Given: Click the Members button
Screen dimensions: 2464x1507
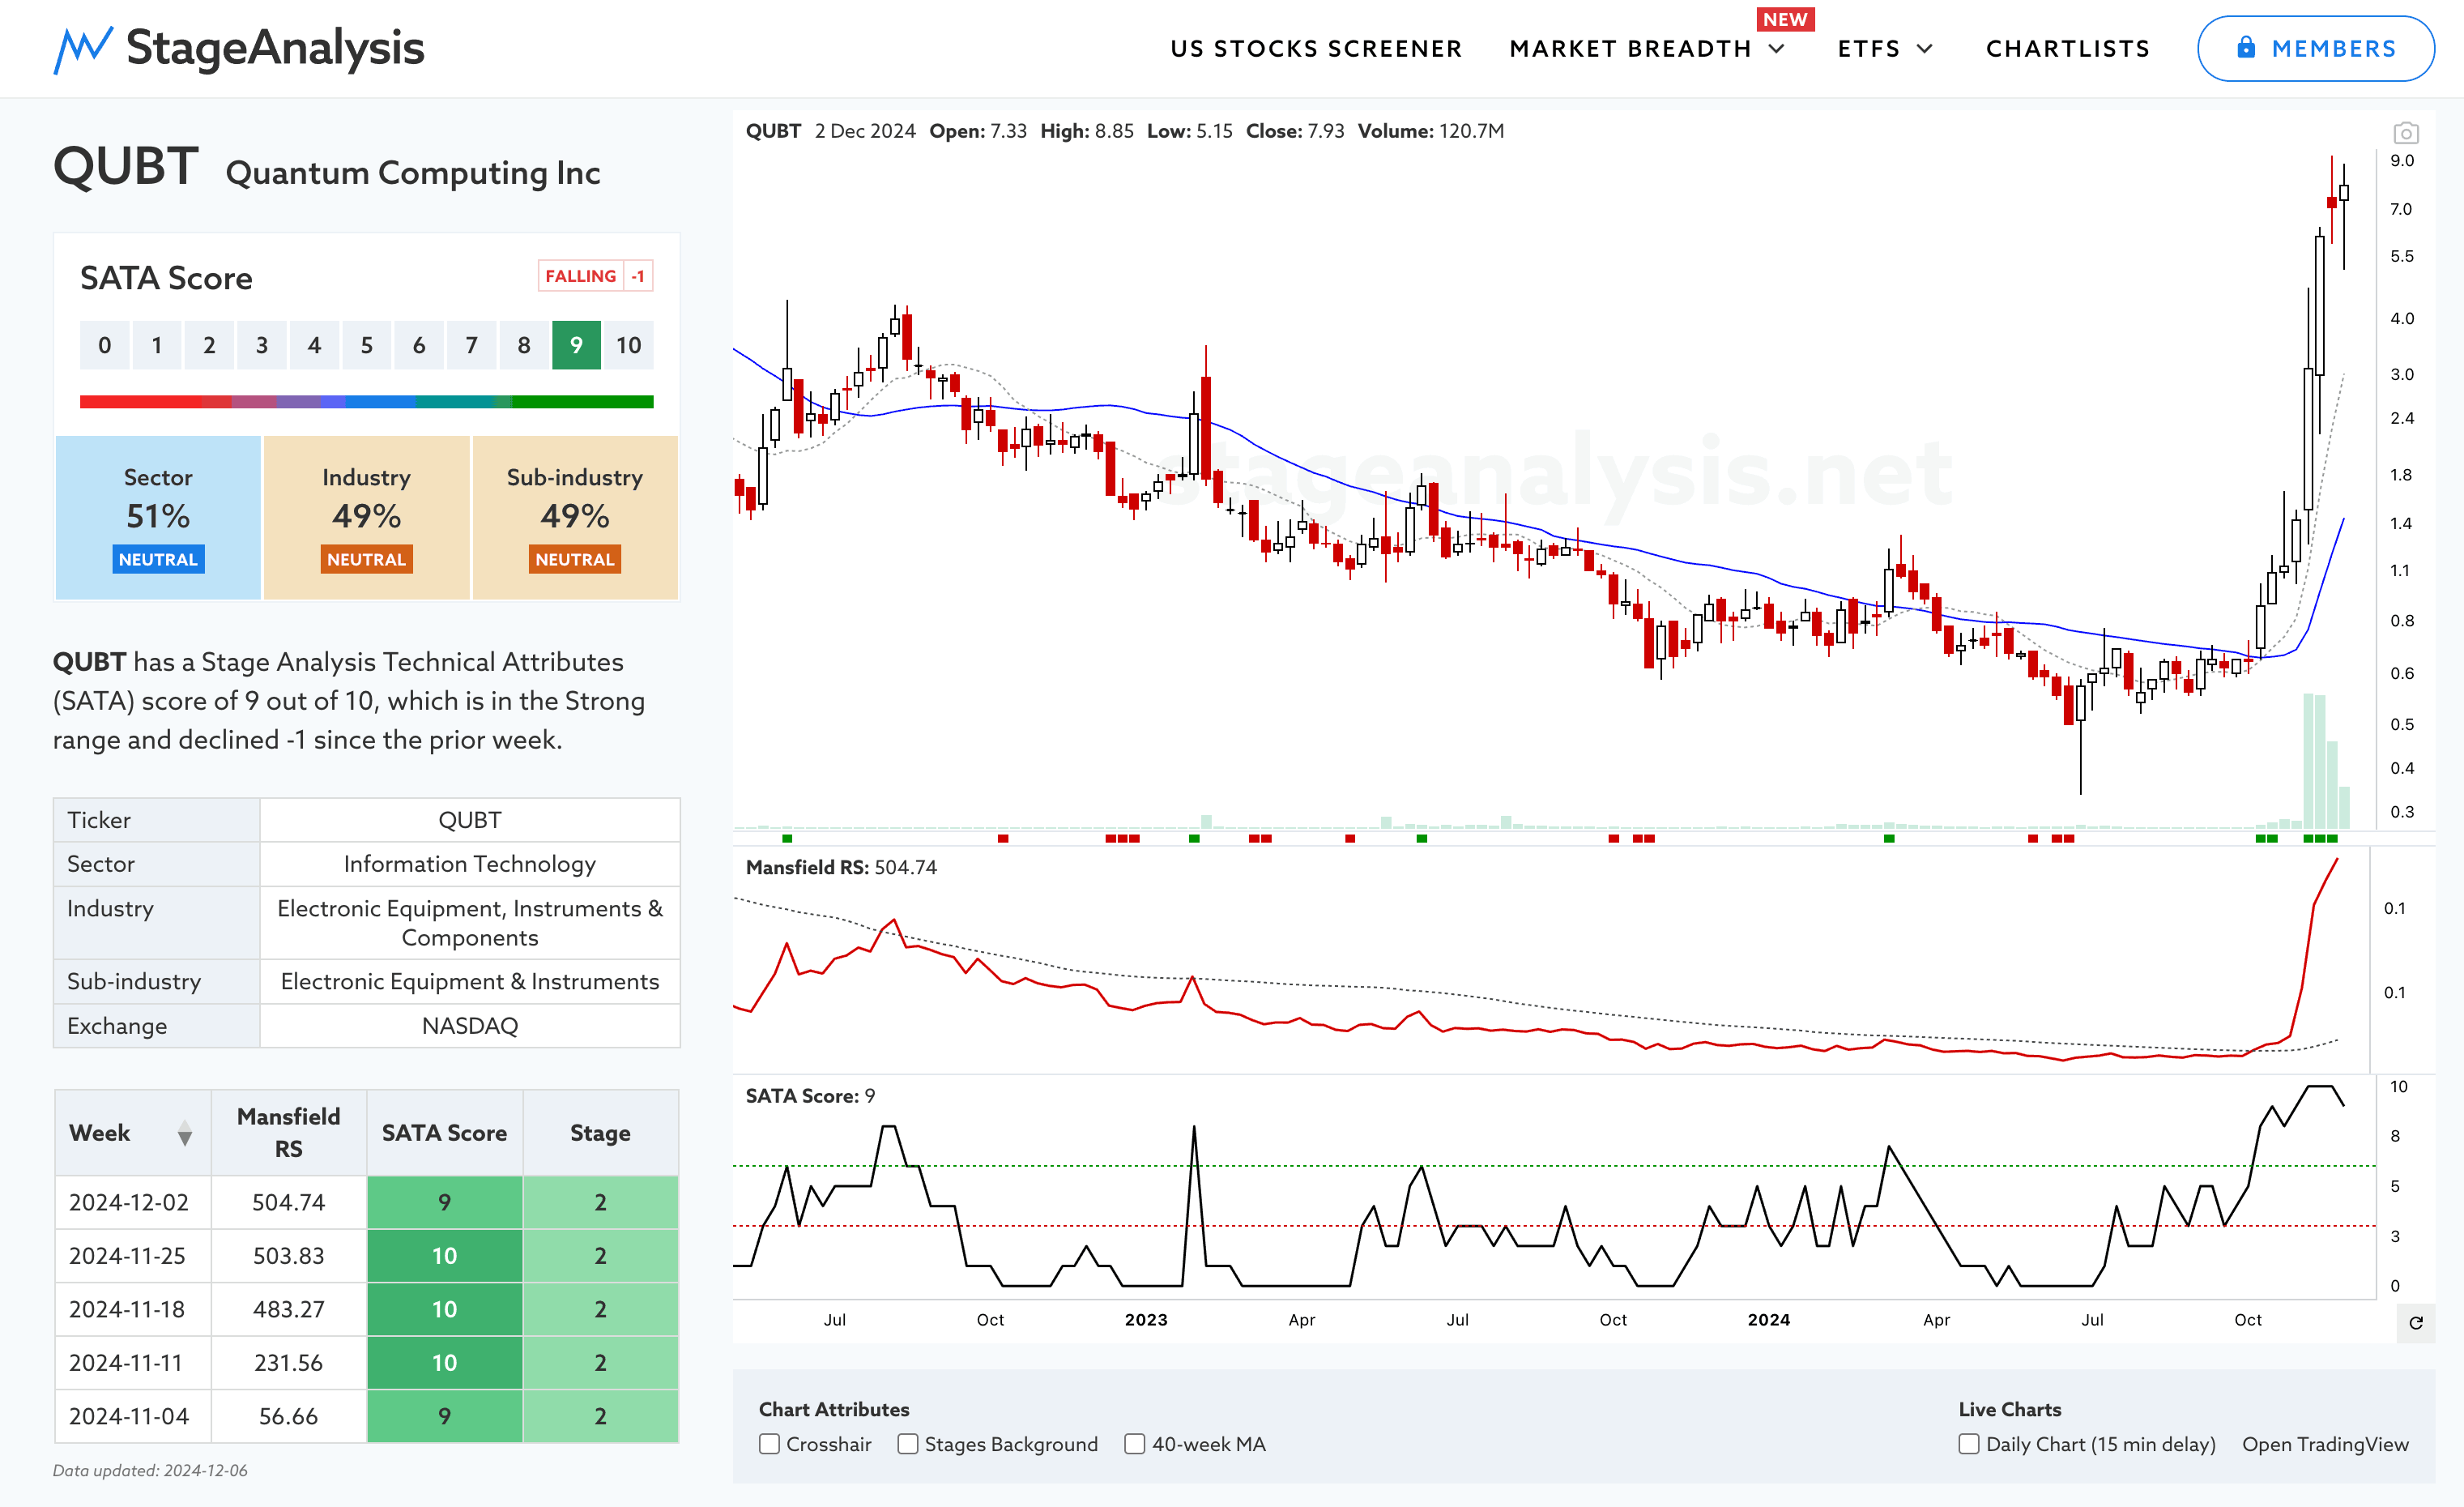Looking at the screenshot, I should [2315, 48].
